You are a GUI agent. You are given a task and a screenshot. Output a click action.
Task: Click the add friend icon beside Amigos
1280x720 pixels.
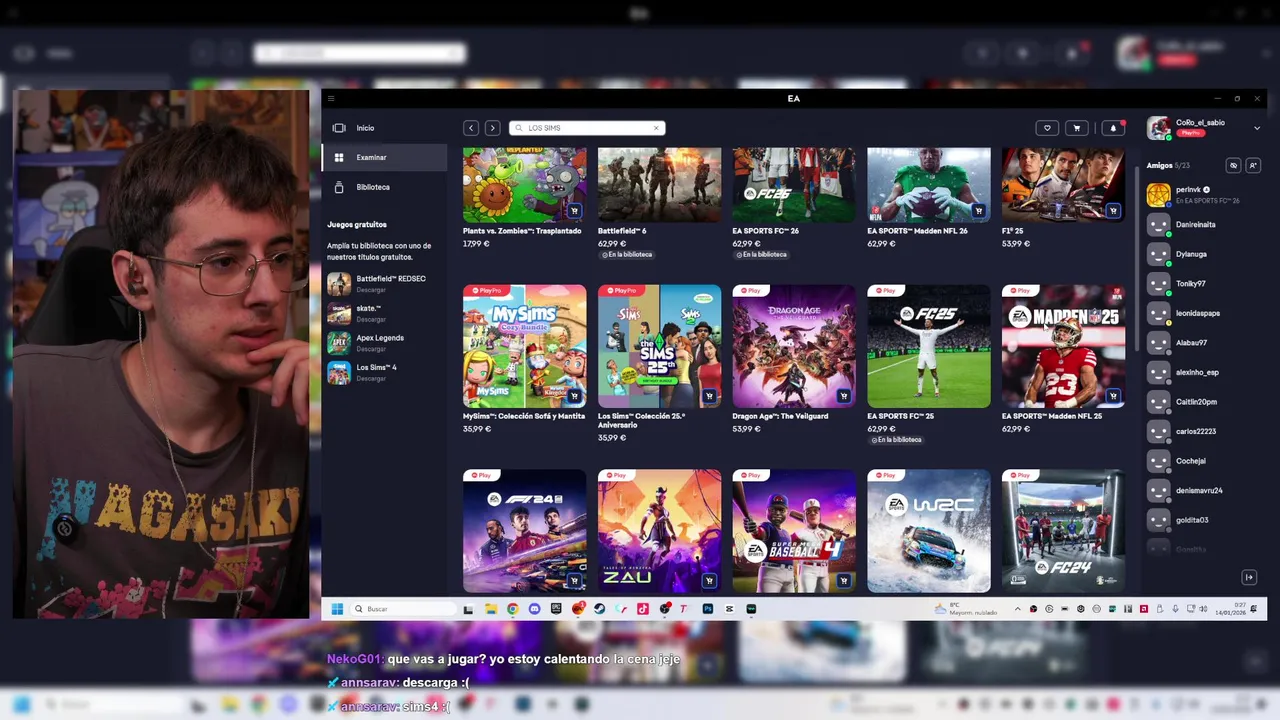1253,165
